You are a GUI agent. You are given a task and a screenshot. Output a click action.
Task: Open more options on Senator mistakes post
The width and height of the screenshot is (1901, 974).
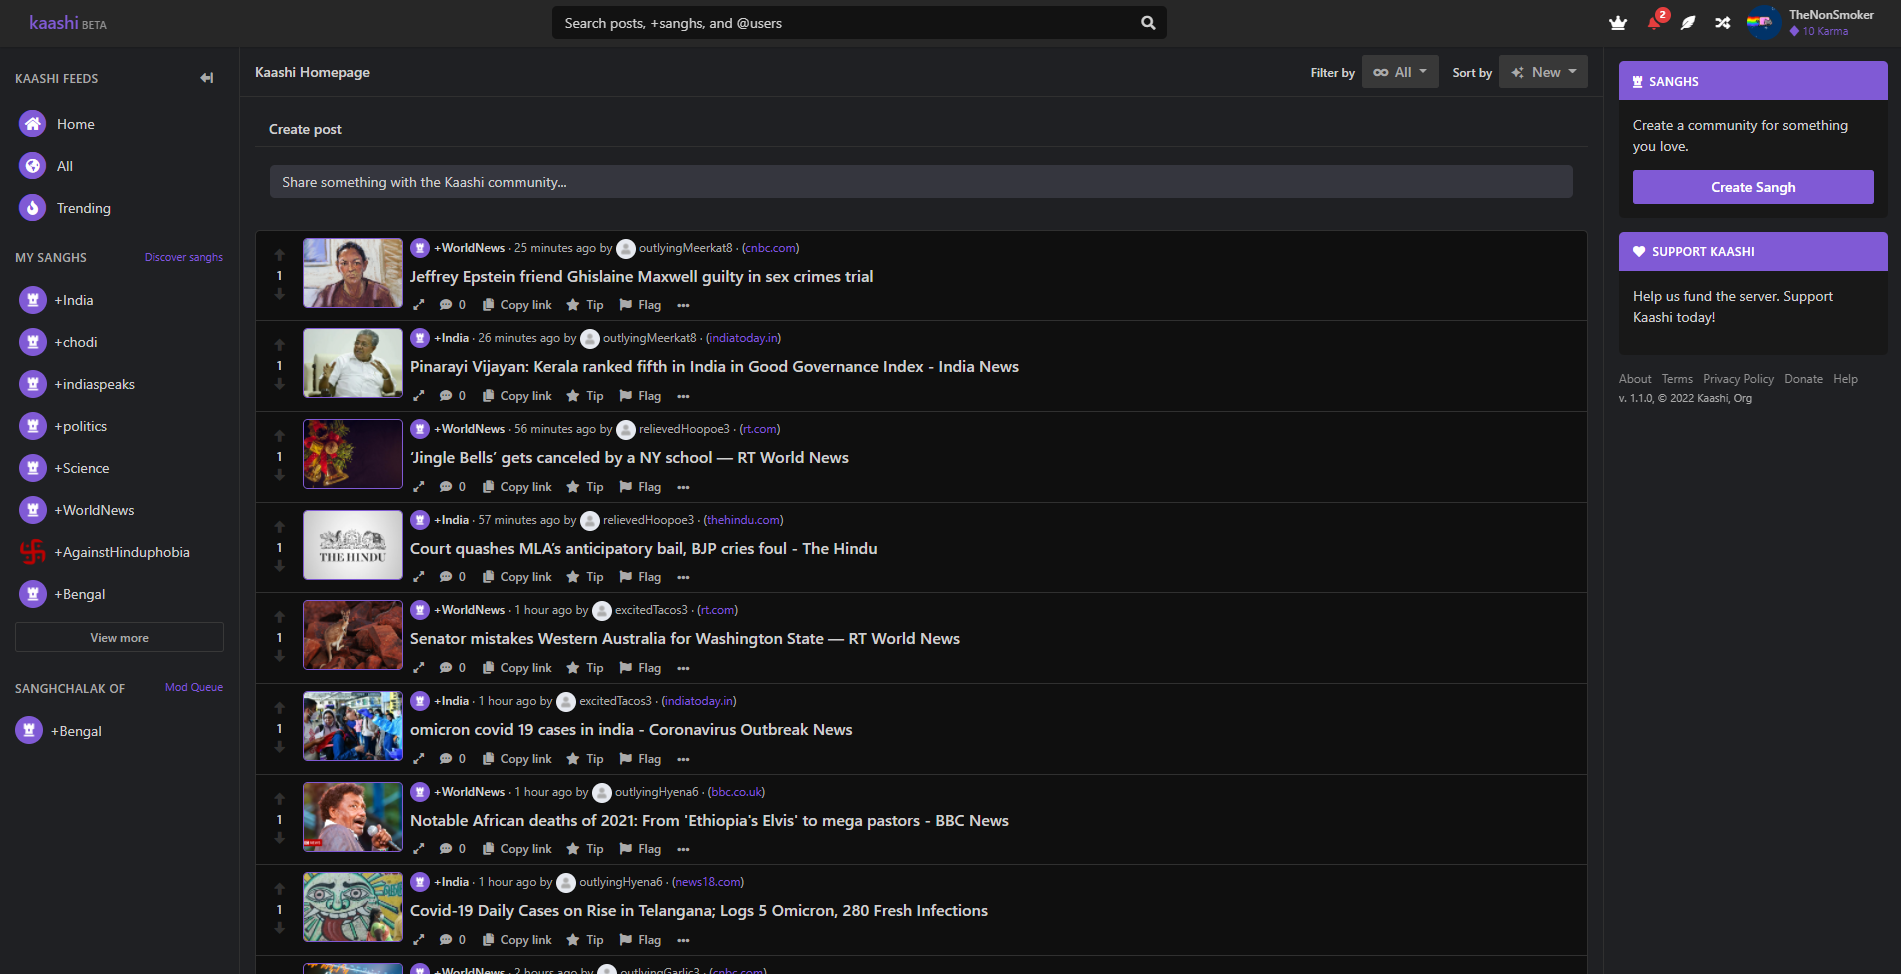click(683, 668)
